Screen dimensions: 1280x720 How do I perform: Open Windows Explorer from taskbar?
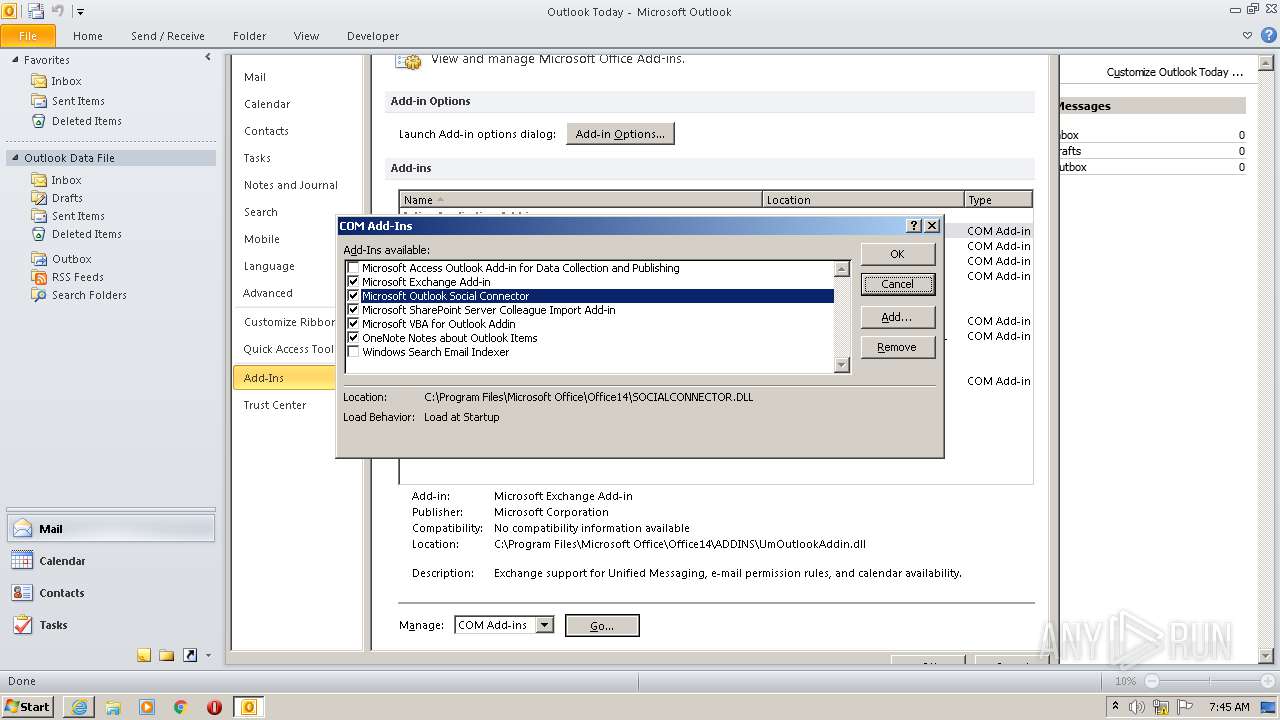113,707
